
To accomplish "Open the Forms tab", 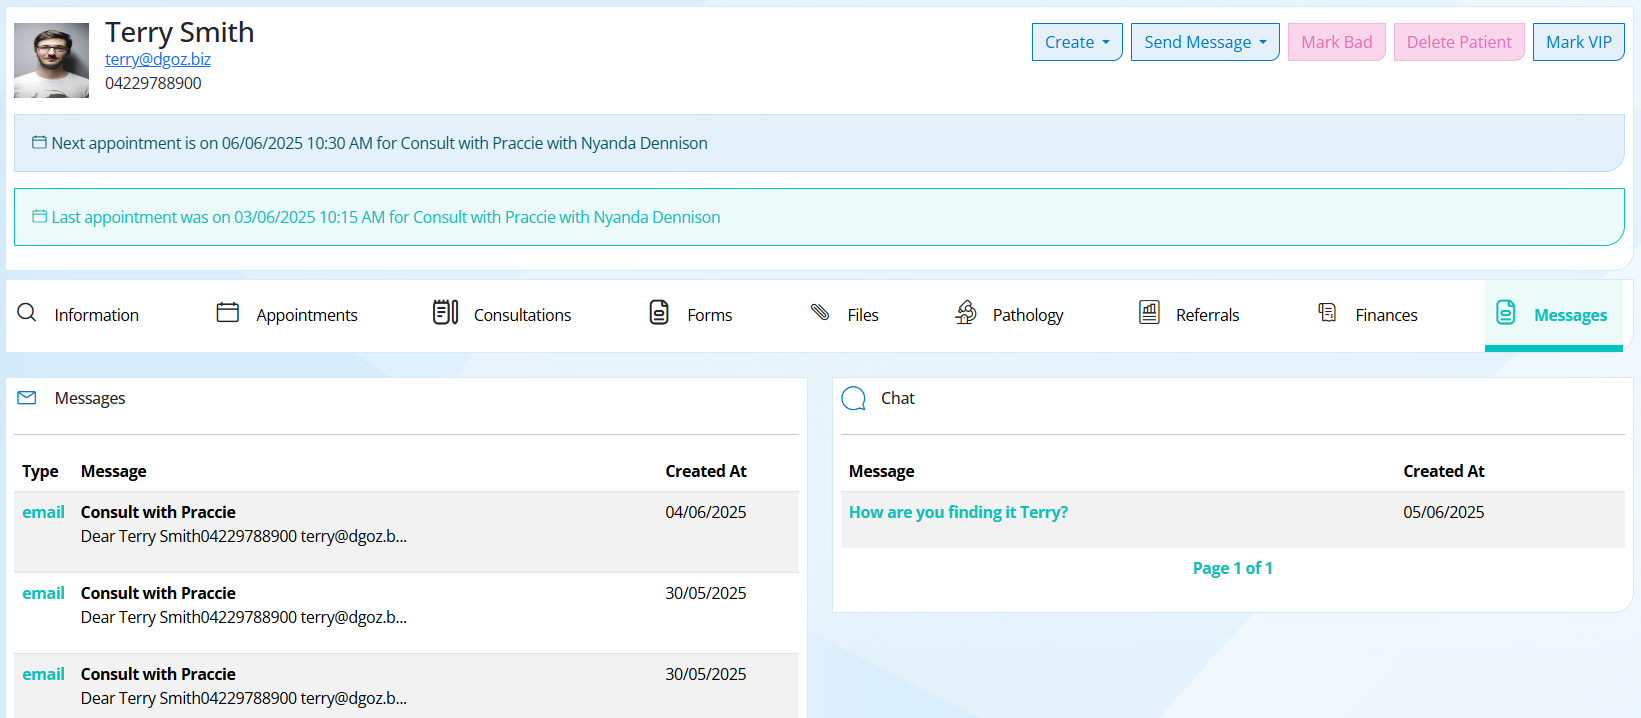I will [709, 315].
